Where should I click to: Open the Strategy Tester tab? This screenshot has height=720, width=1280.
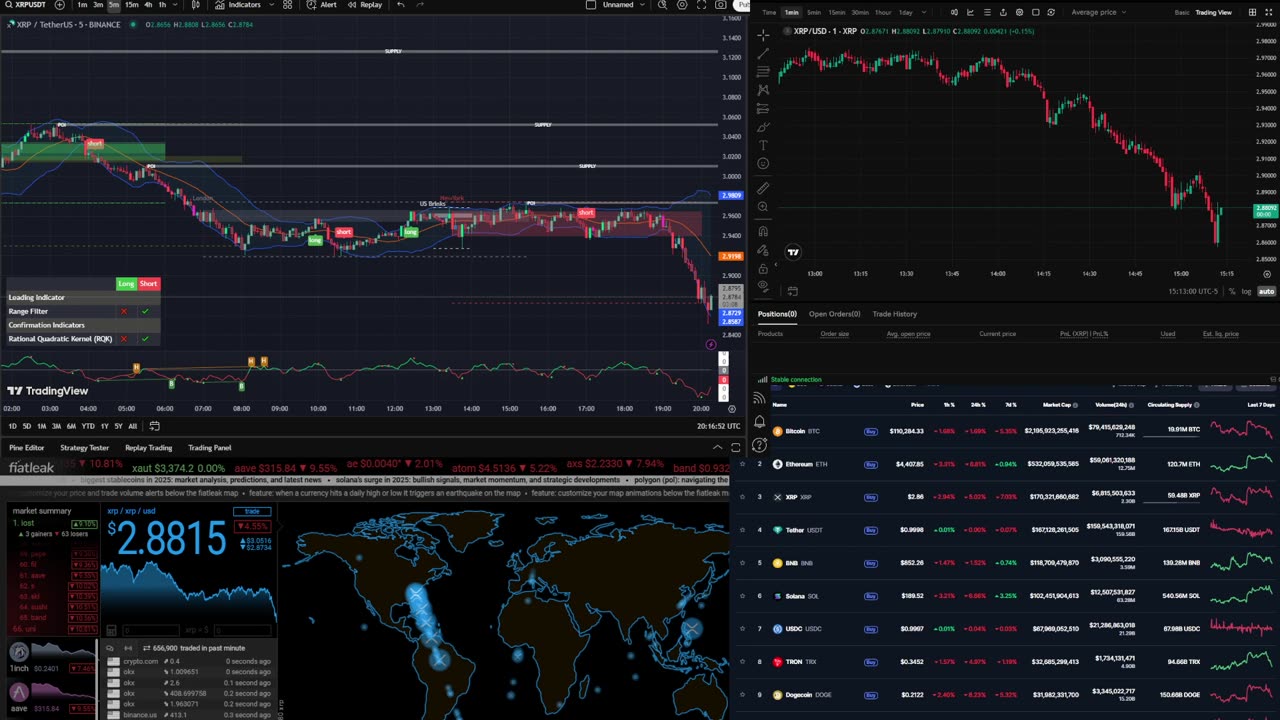tap(84, 448)
